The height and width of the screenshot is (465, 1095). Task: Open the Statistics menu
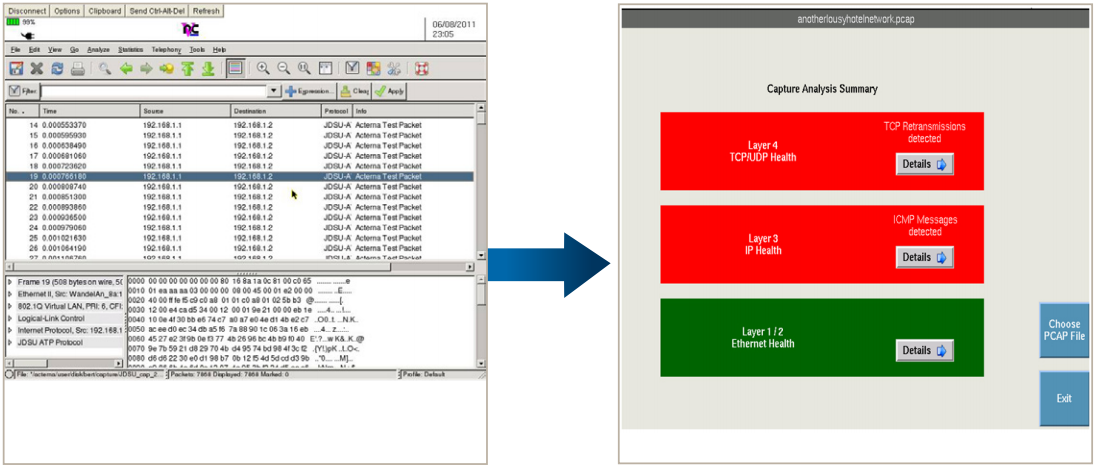131,50
